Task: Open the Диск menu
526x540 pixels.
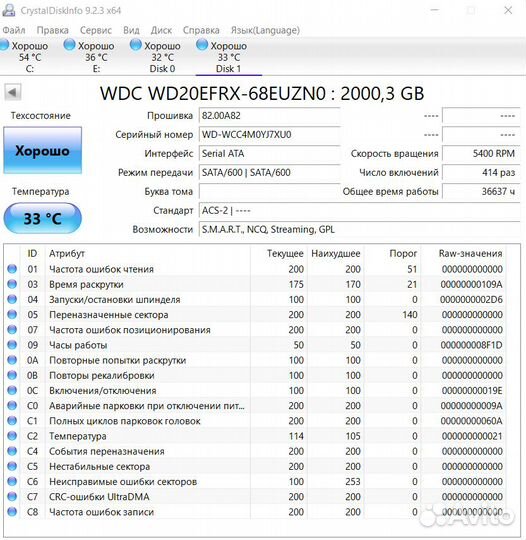Action: 161,30
